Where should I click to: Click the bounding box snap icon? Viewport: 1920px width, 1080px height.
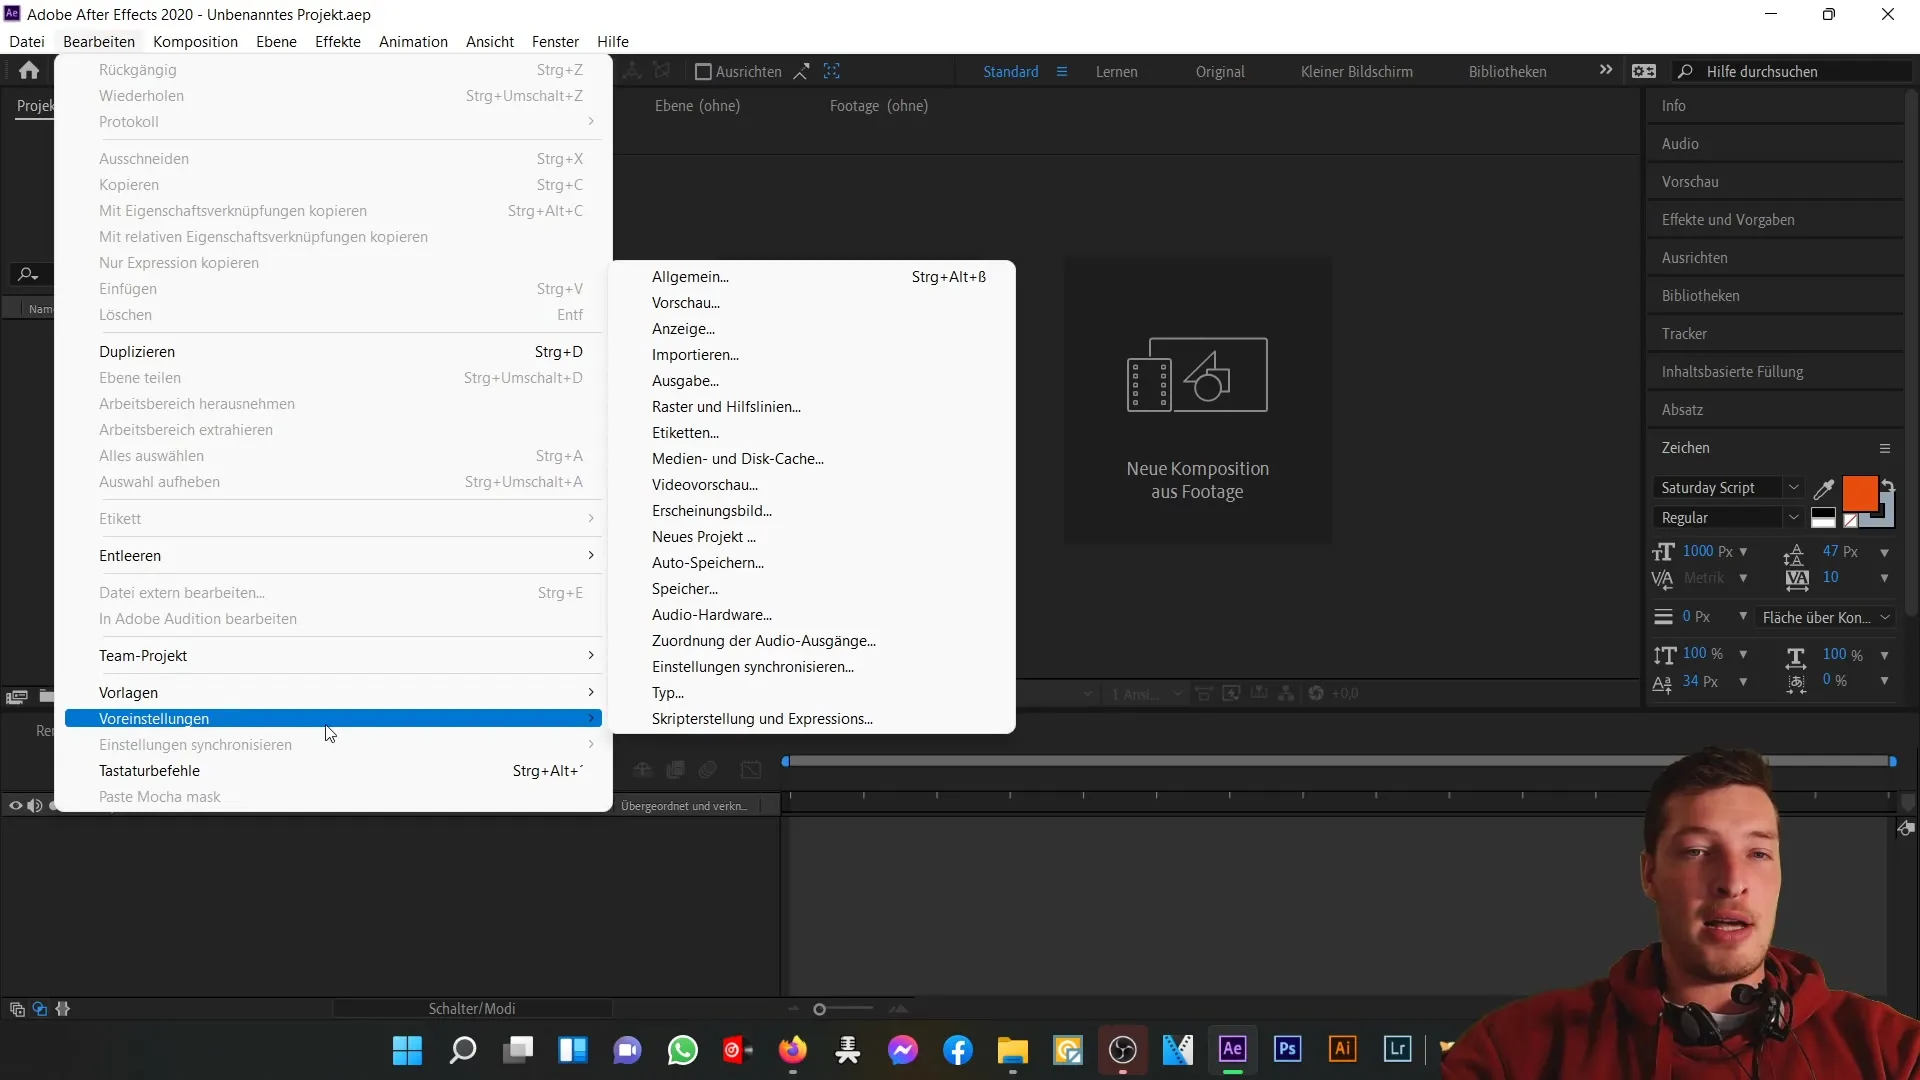(x=832, y=71)
